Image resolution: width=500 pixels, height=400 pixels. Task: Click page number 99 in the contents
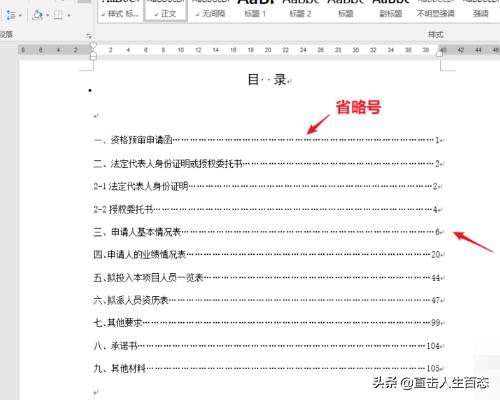436,323
